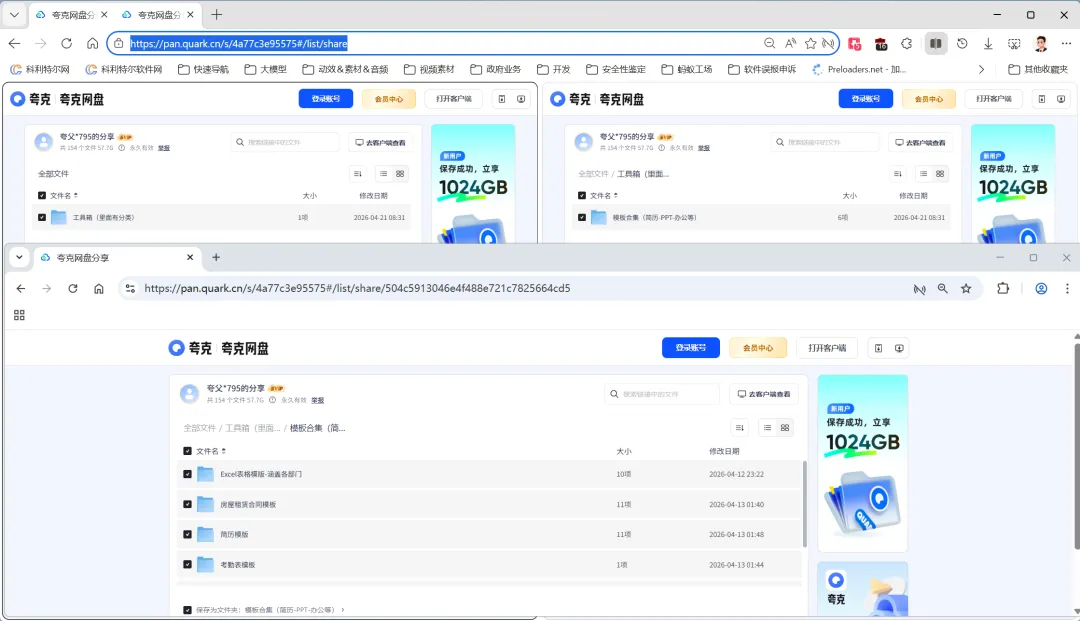Image resolution: width=1080 pixels, height=621 pixels.
Task: Reload page in Edge window
Action: [66, 43]
